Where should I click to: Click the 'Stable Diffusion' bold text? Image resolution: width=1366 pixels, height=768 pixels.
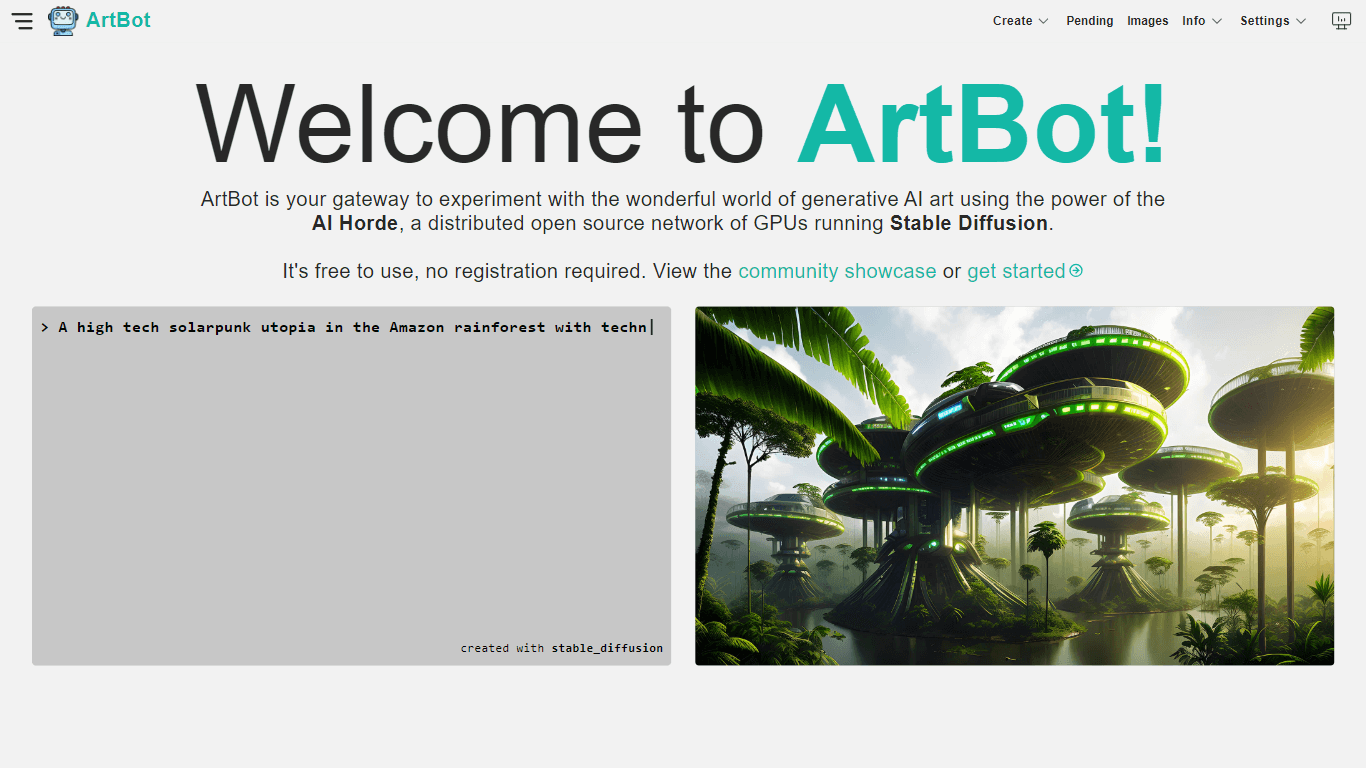pos(969,223)
